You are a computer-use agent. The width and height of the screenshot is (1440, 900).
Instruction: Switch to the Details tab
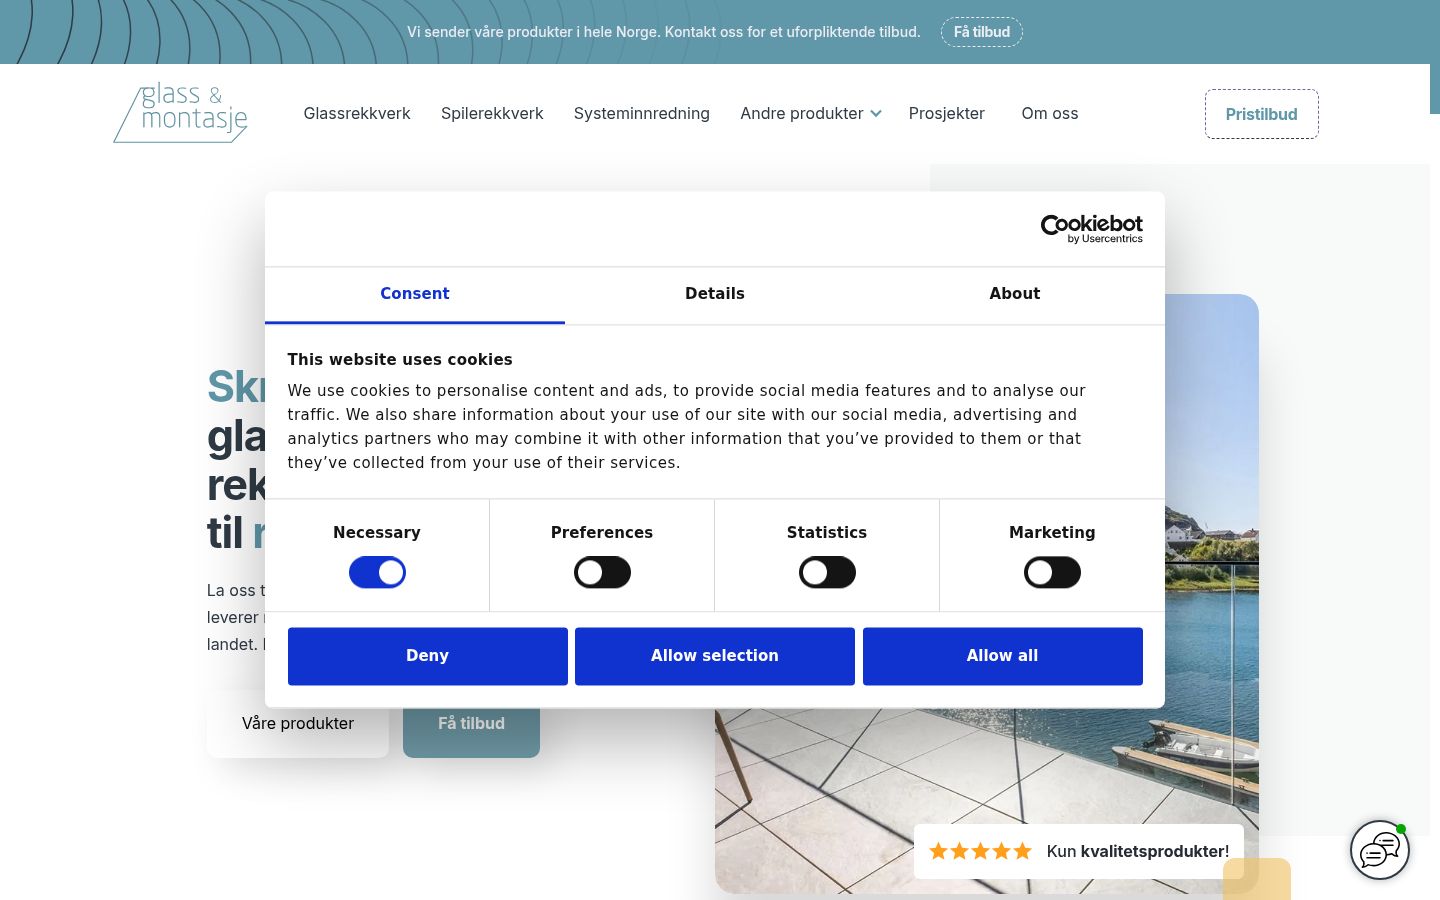[715, 294]
